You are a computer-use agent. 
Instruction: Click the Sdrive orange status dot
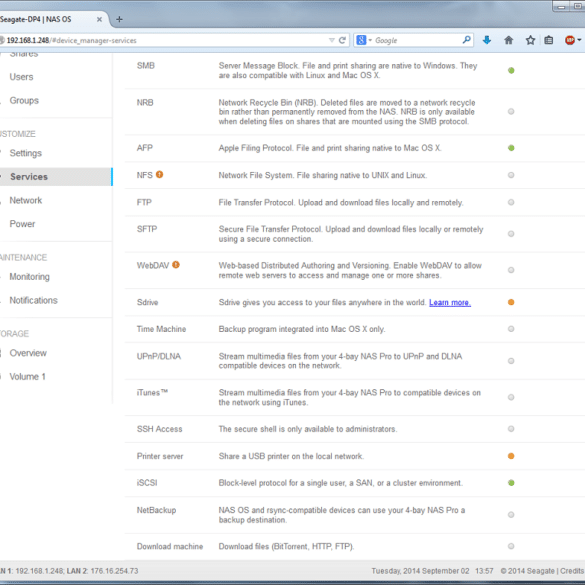click(511, 302)
